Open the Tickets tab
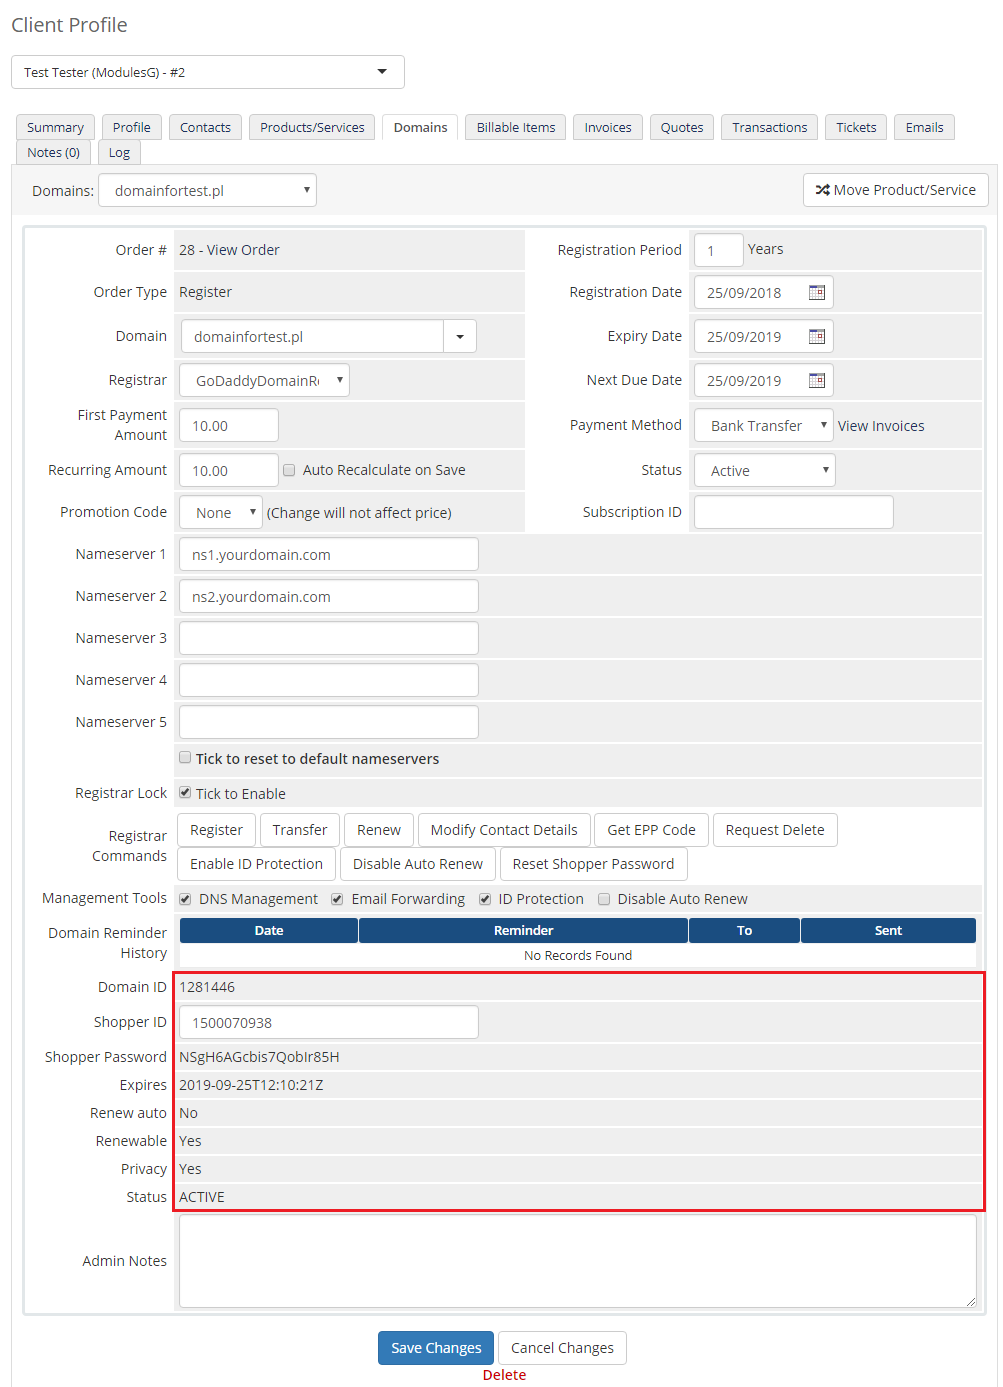Screen dimensions: 1003x1387 click(x=856, y=127)
